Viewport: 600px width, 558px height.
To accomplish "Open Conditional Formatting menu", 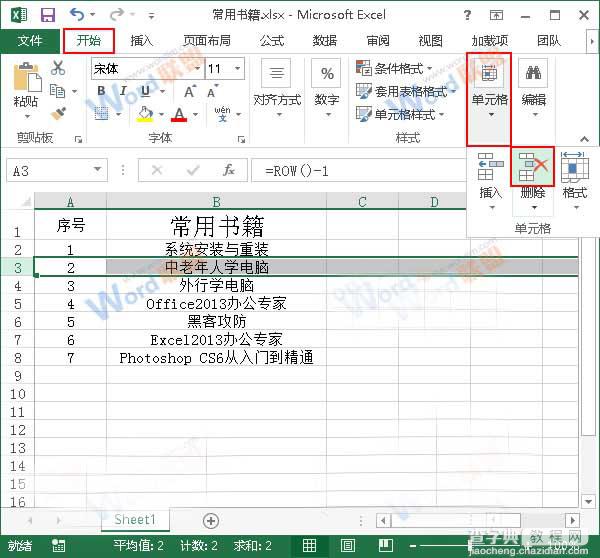I will click(394, 69).
